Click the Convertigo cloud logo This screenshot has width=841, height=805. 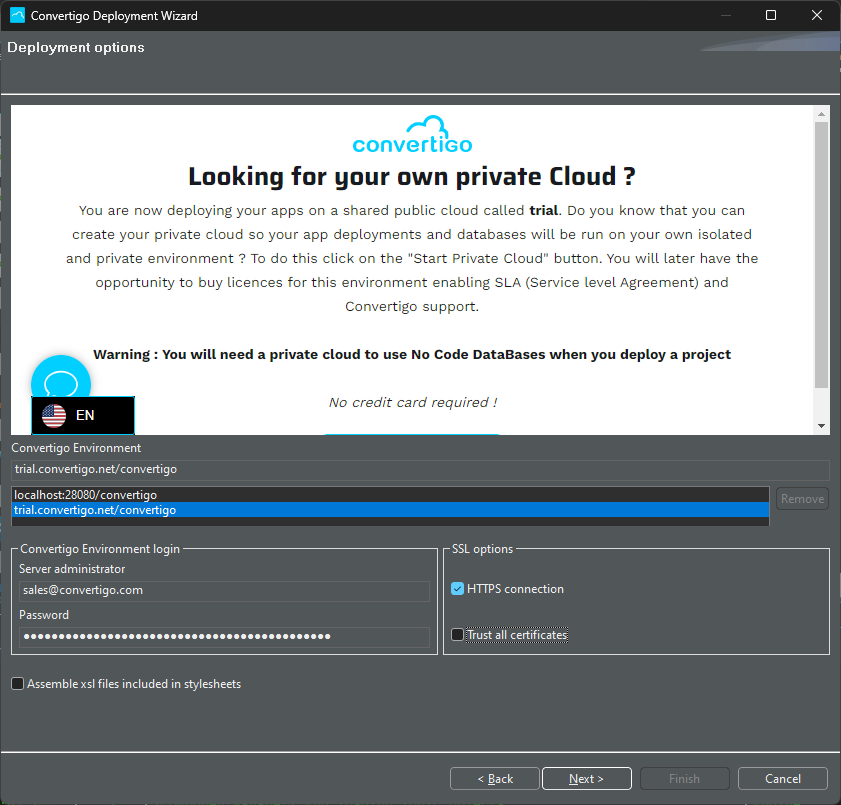coord(412,134)
